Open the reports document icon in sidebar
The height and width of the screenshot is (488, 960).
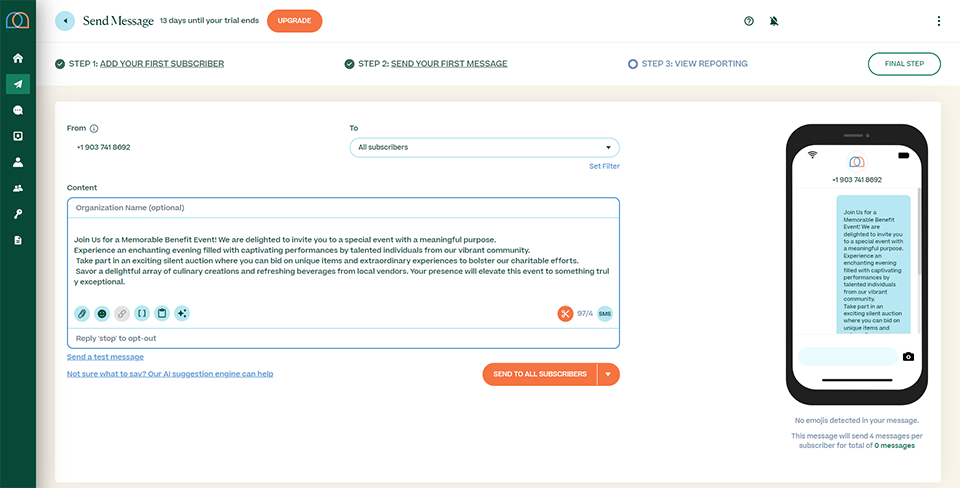tap(18, 240)
